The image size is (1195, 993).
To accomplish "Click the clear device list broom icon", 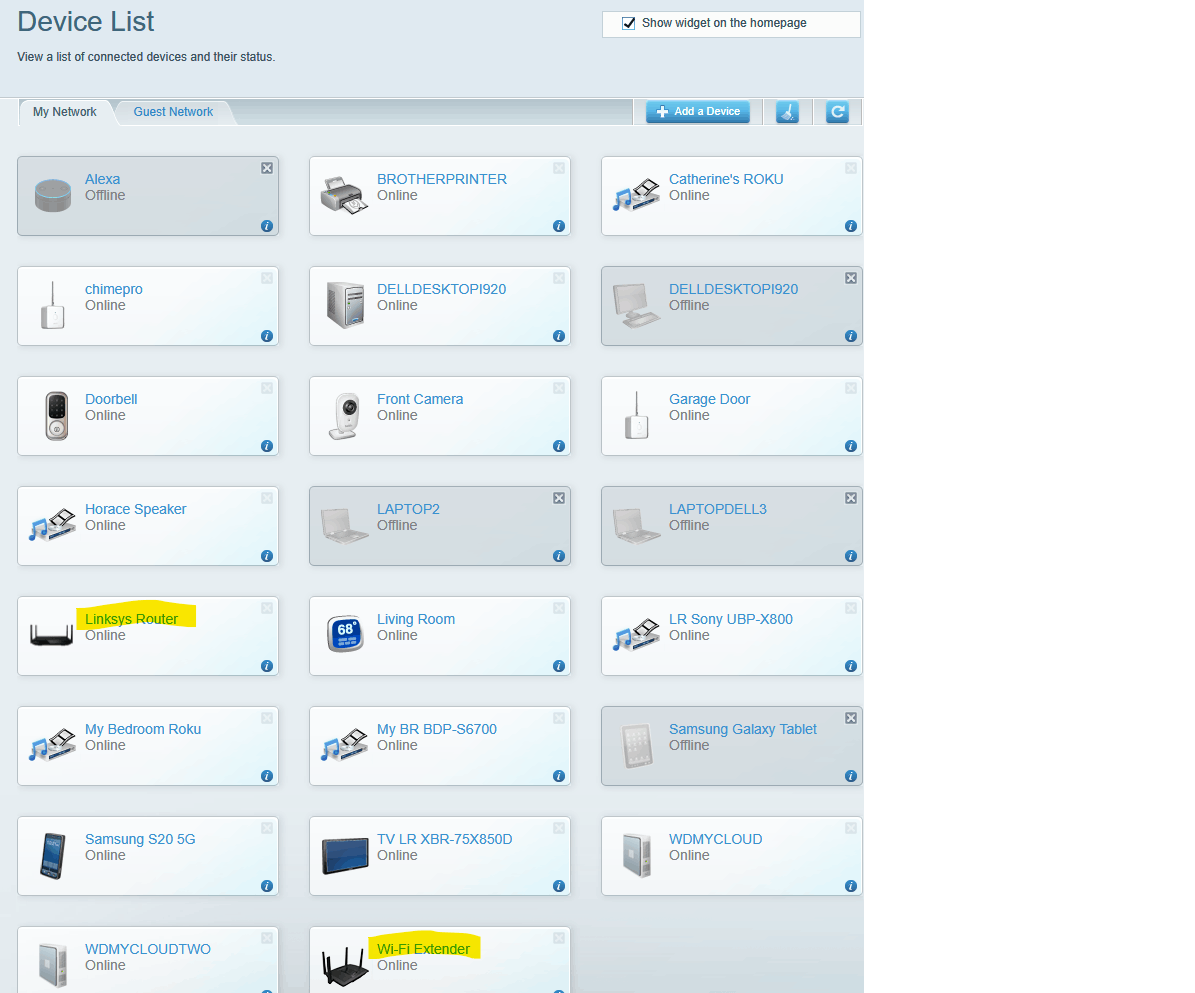I will coord(787,112).
